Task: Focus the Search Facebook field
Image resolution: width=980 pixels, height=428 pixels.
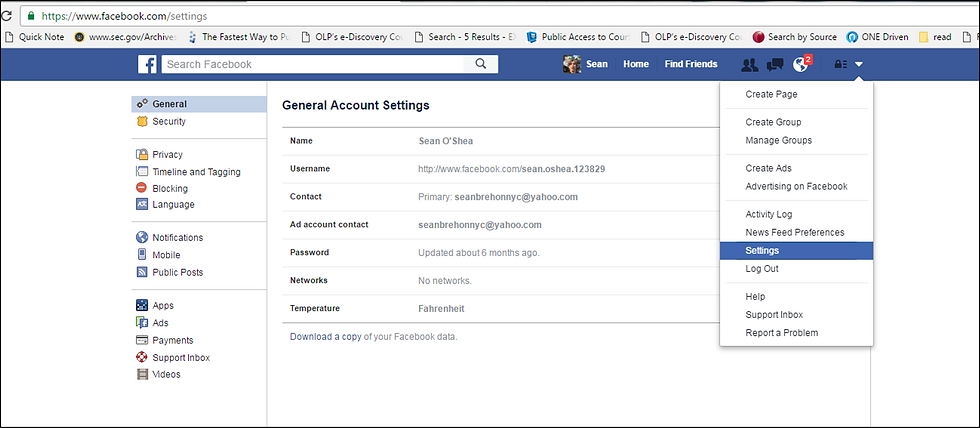Action: click(312, 64)
